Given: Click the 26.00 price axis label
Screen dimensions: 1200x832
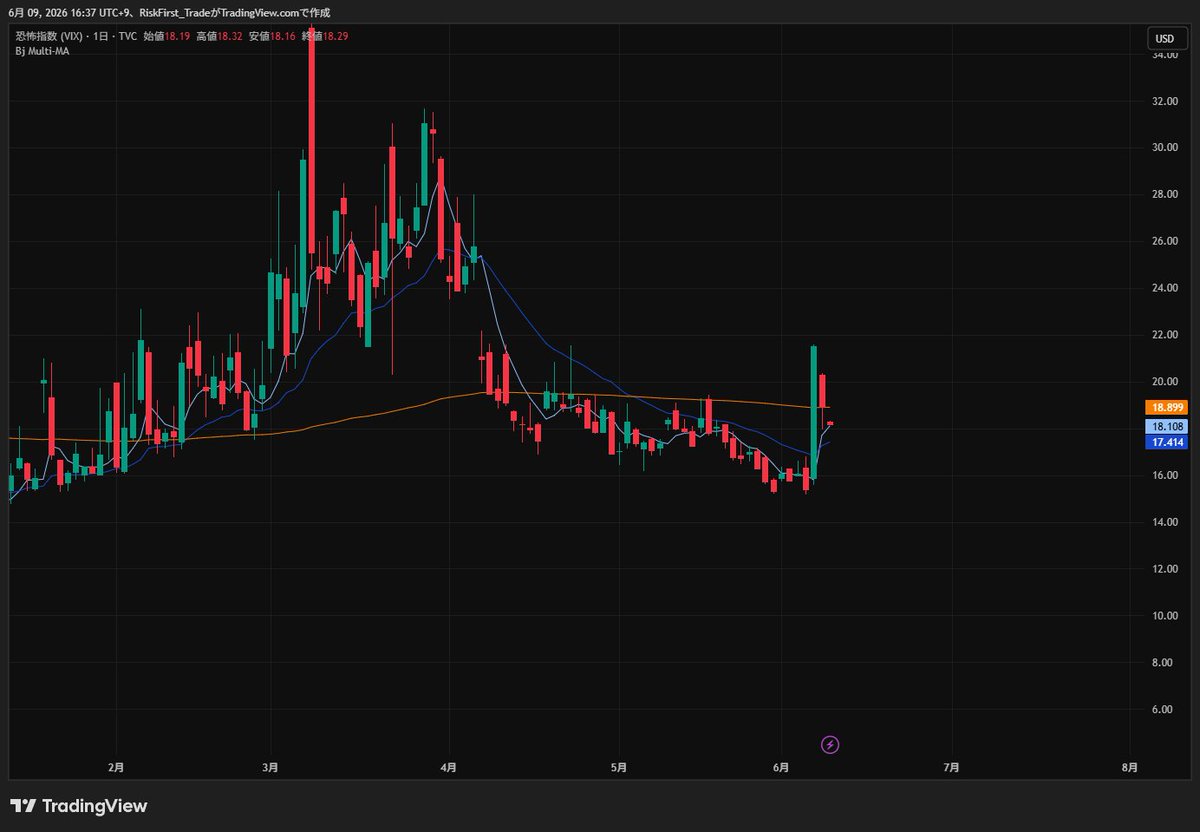Looking at the screenshot, I should click(x=1164, y=242).
